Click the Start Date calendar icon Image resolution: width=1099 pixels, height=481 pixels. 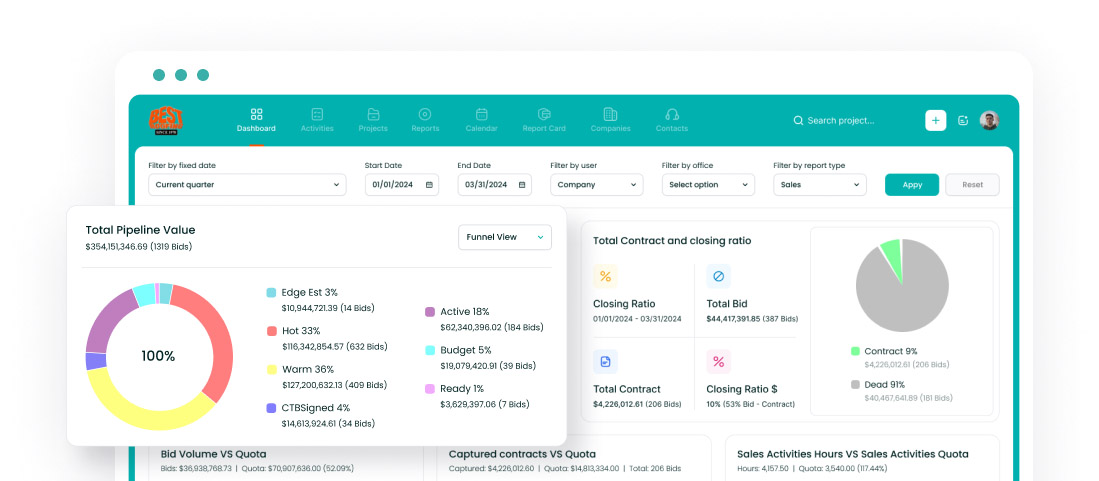(429, 185)
